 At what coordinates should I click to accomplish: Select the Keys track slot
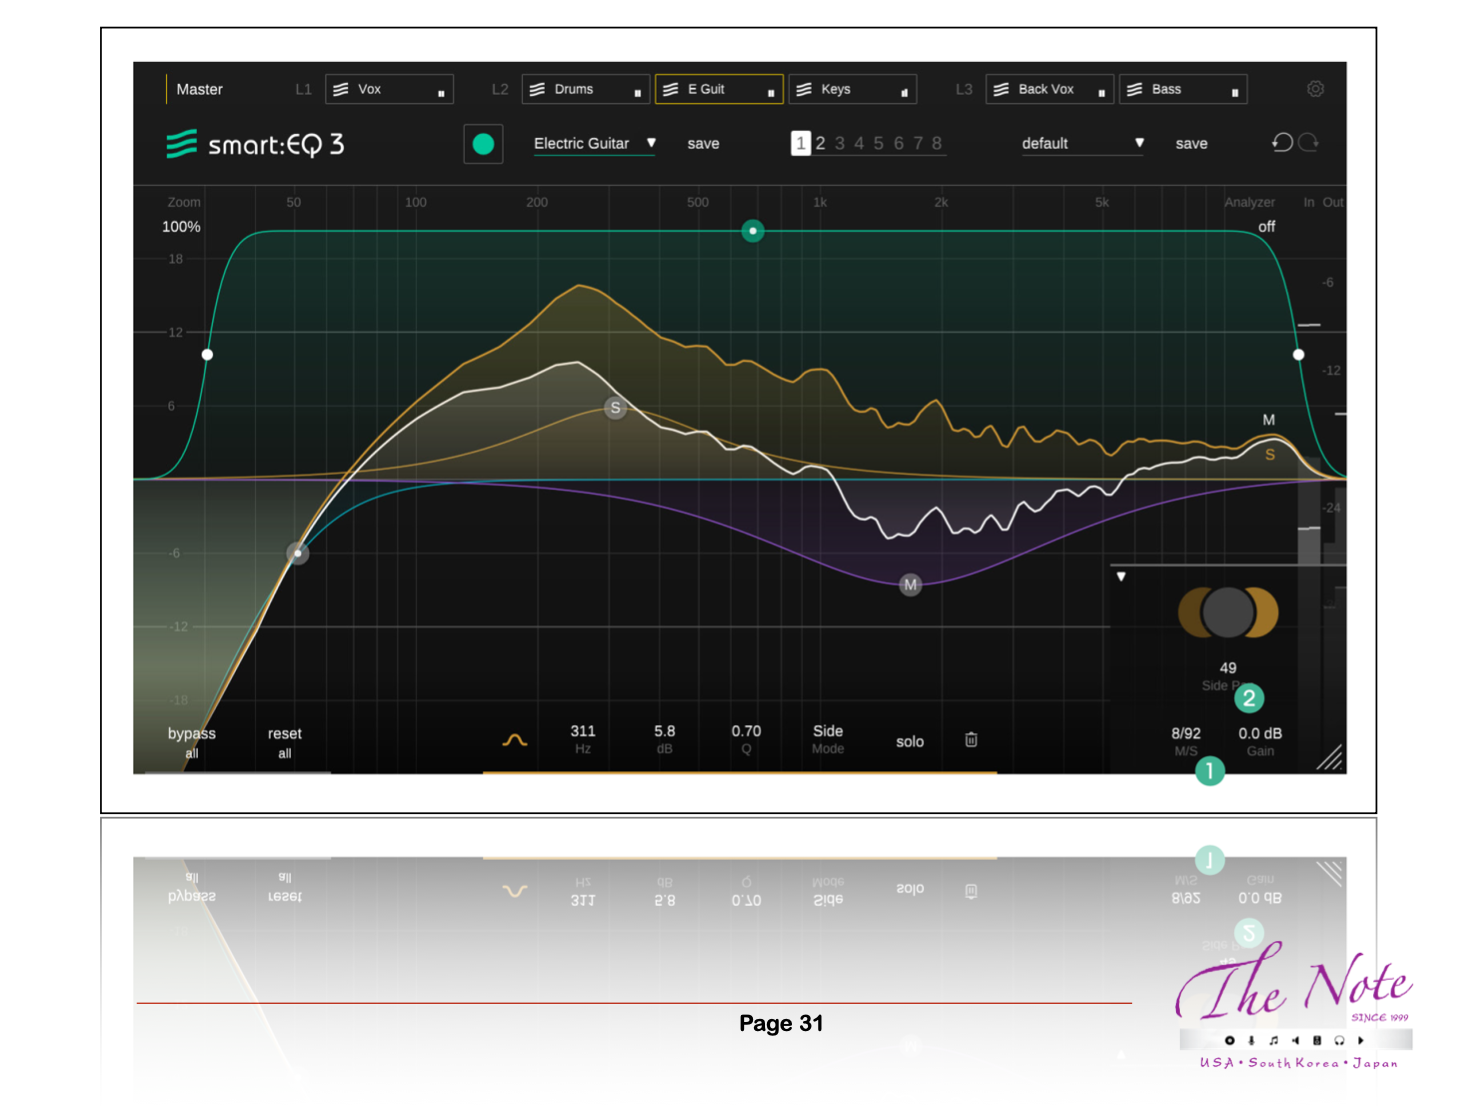852,89
